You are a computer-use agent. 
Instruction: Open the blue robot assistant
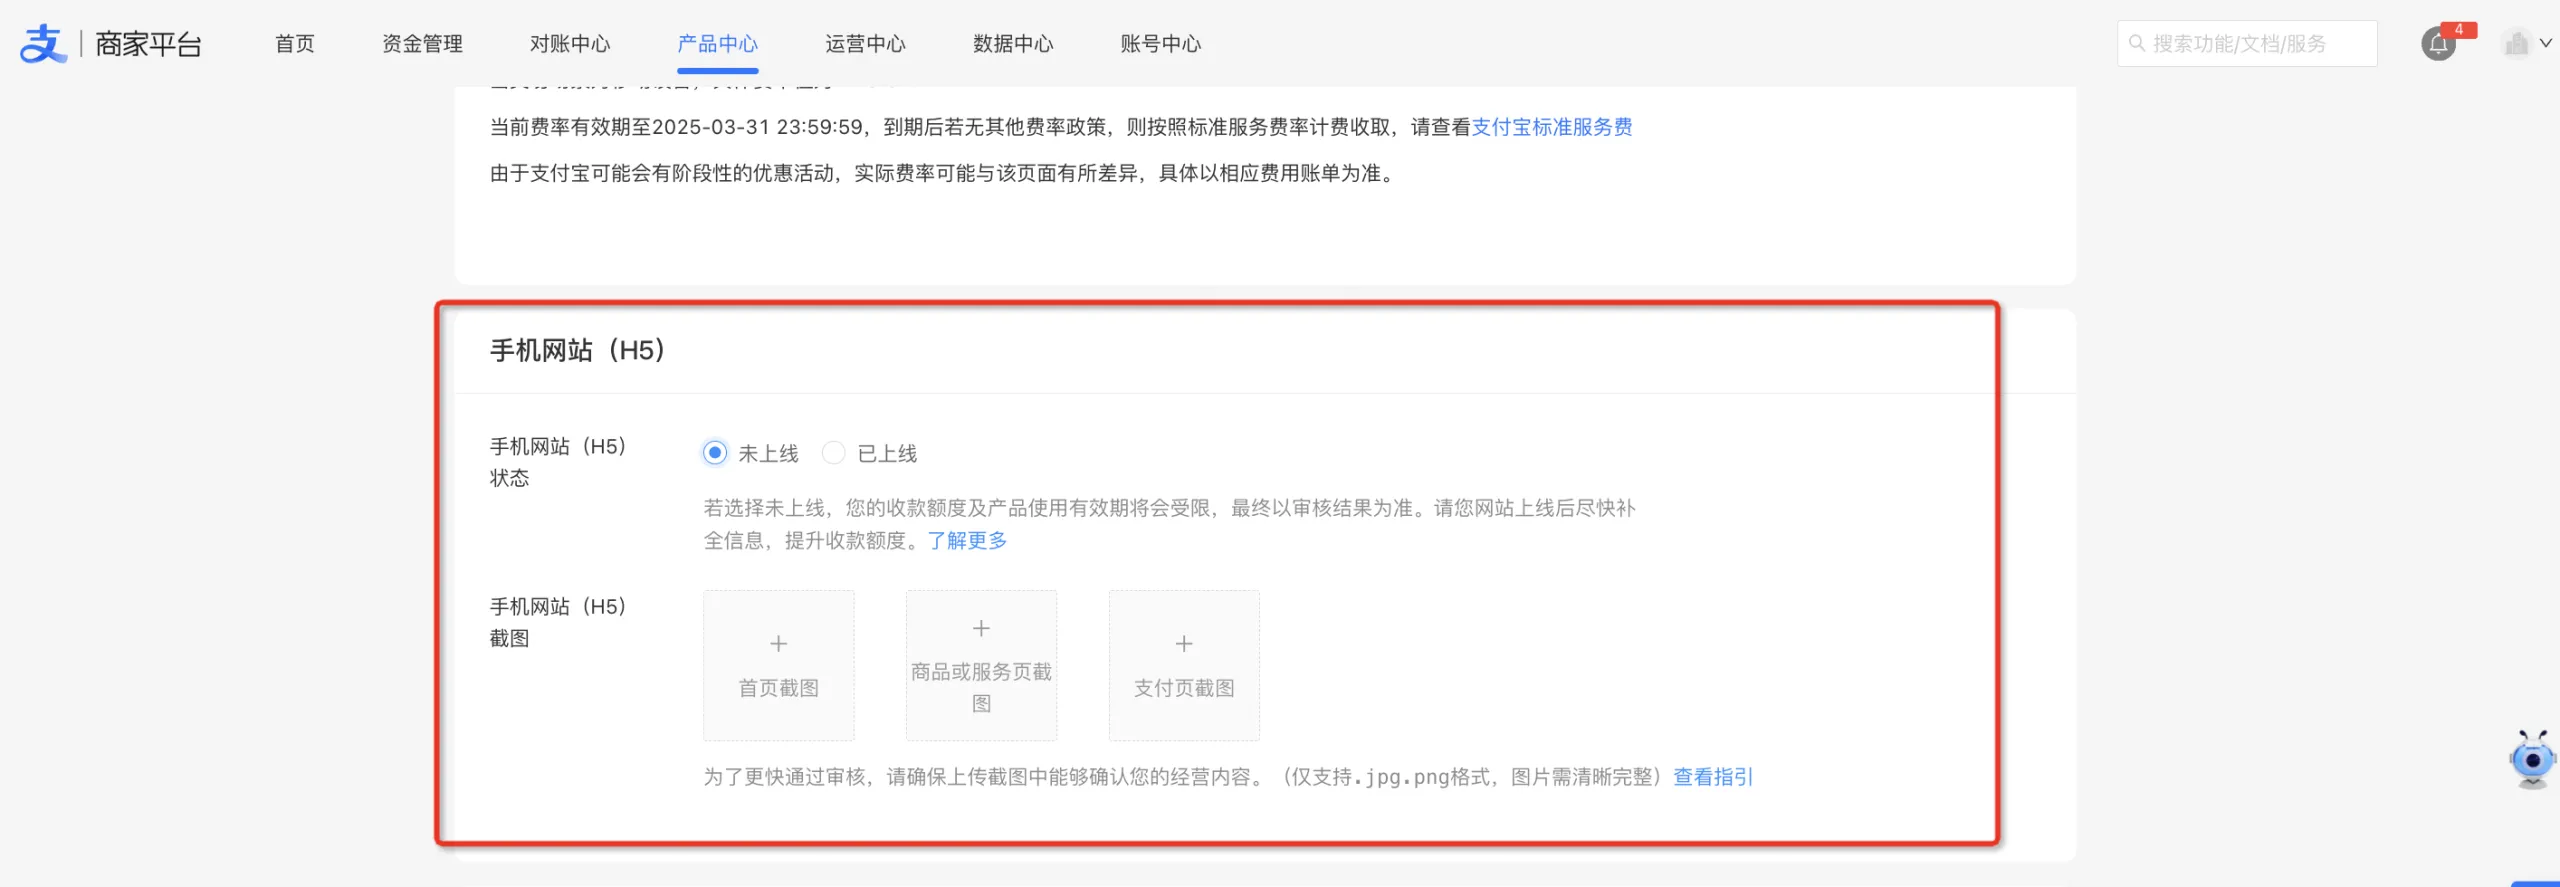pyautogui.click(x=2532, y=760)
